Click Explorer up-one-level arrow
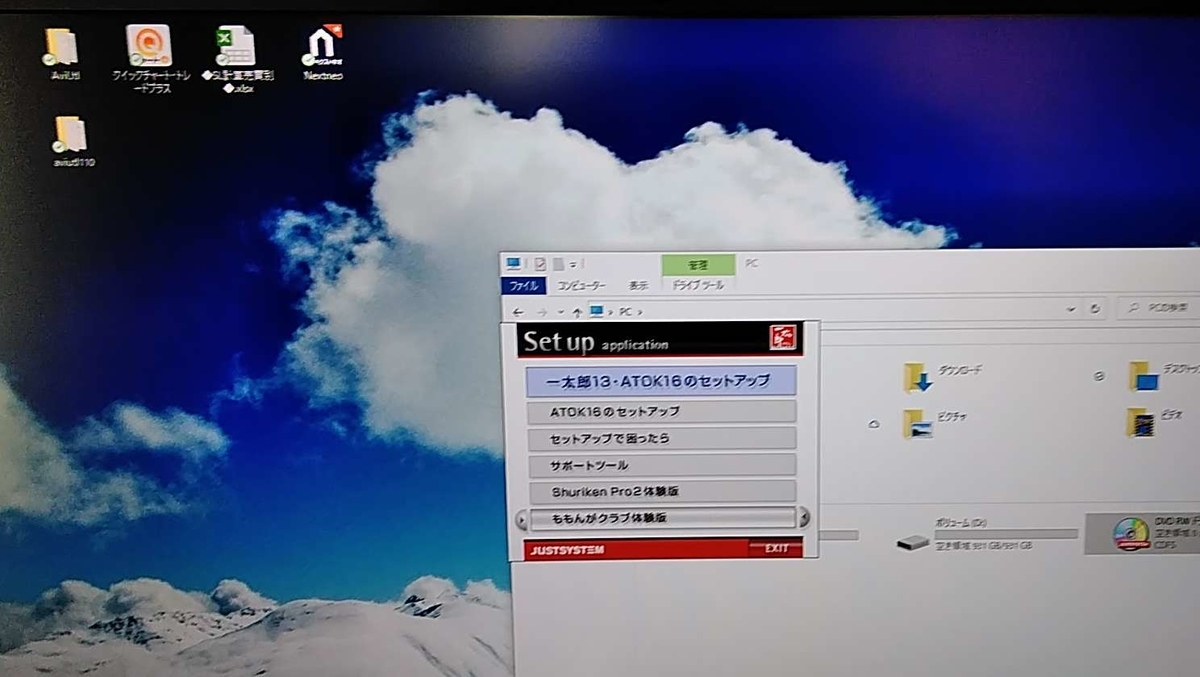 tap(577, 311)
